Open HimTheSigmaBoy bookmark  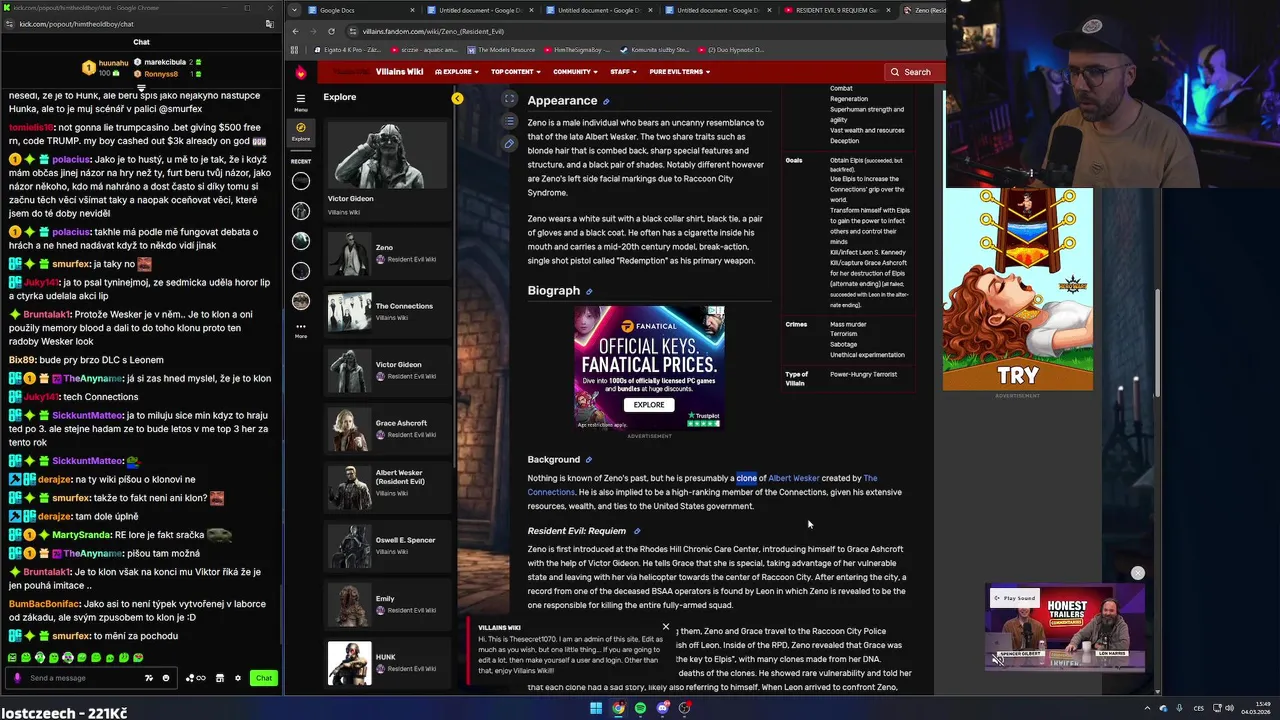click(577, 50)
